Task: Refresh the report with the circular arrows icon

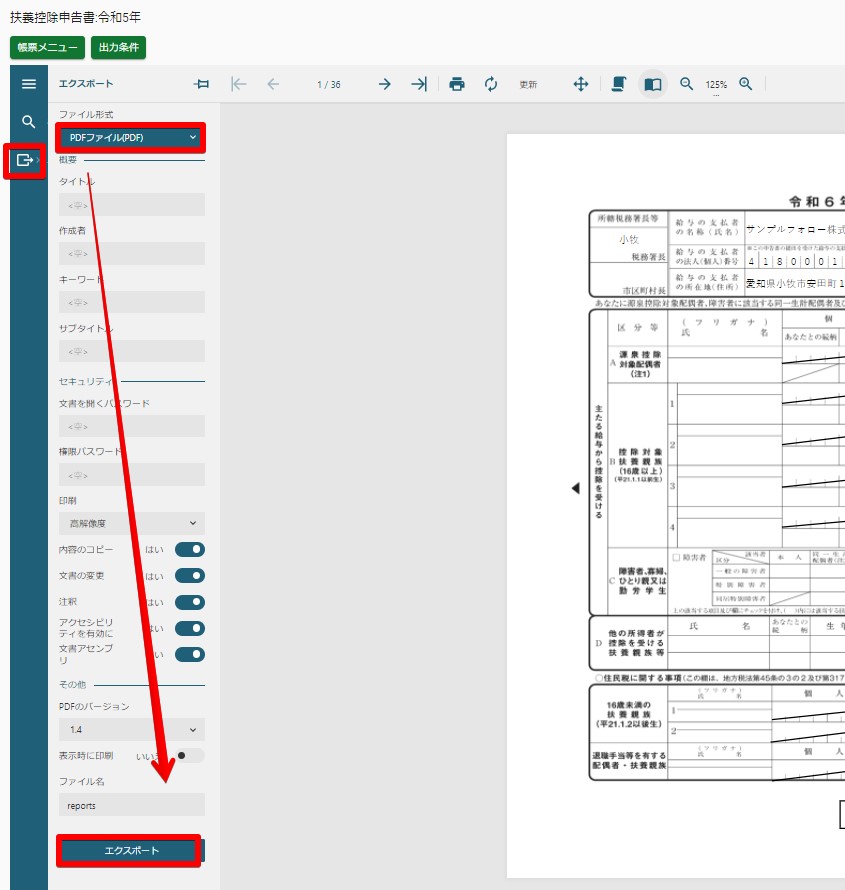Action: [x=491, y=84]
